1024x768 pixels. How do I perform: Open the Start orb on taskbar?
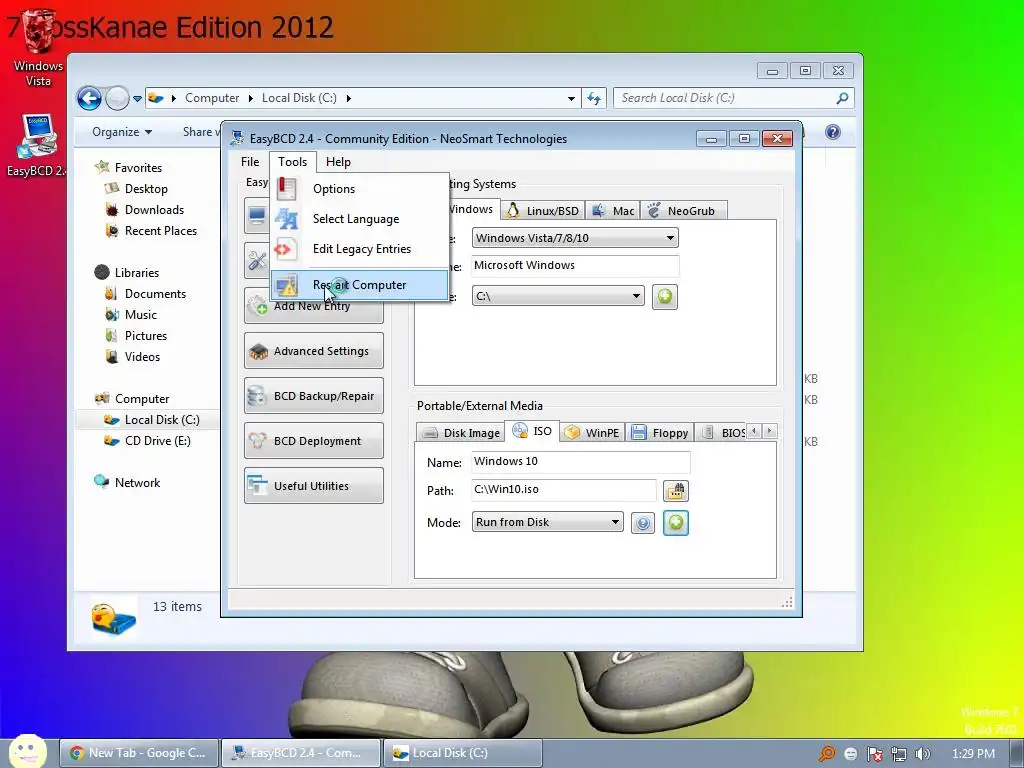pyautogui.click(x=27, y=751)
